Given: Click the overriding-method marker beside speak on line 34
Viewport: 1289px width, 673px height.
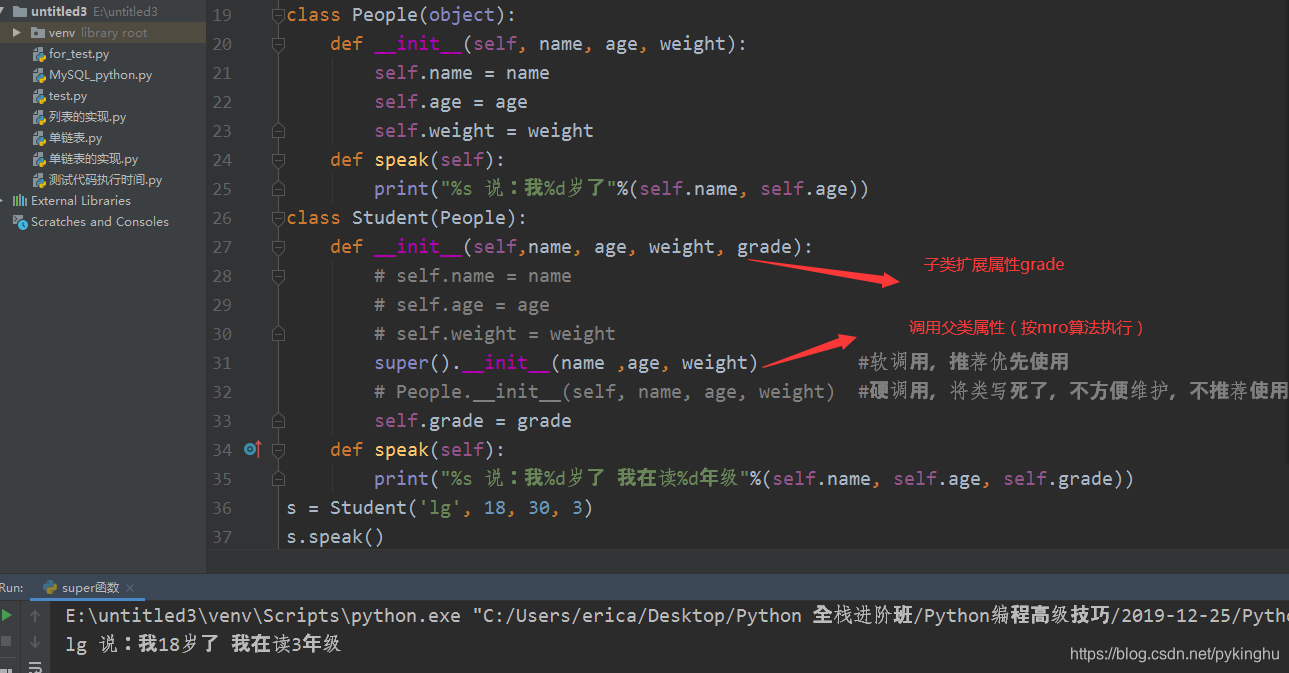Looking at the screenshot, I should click(253, 450).
